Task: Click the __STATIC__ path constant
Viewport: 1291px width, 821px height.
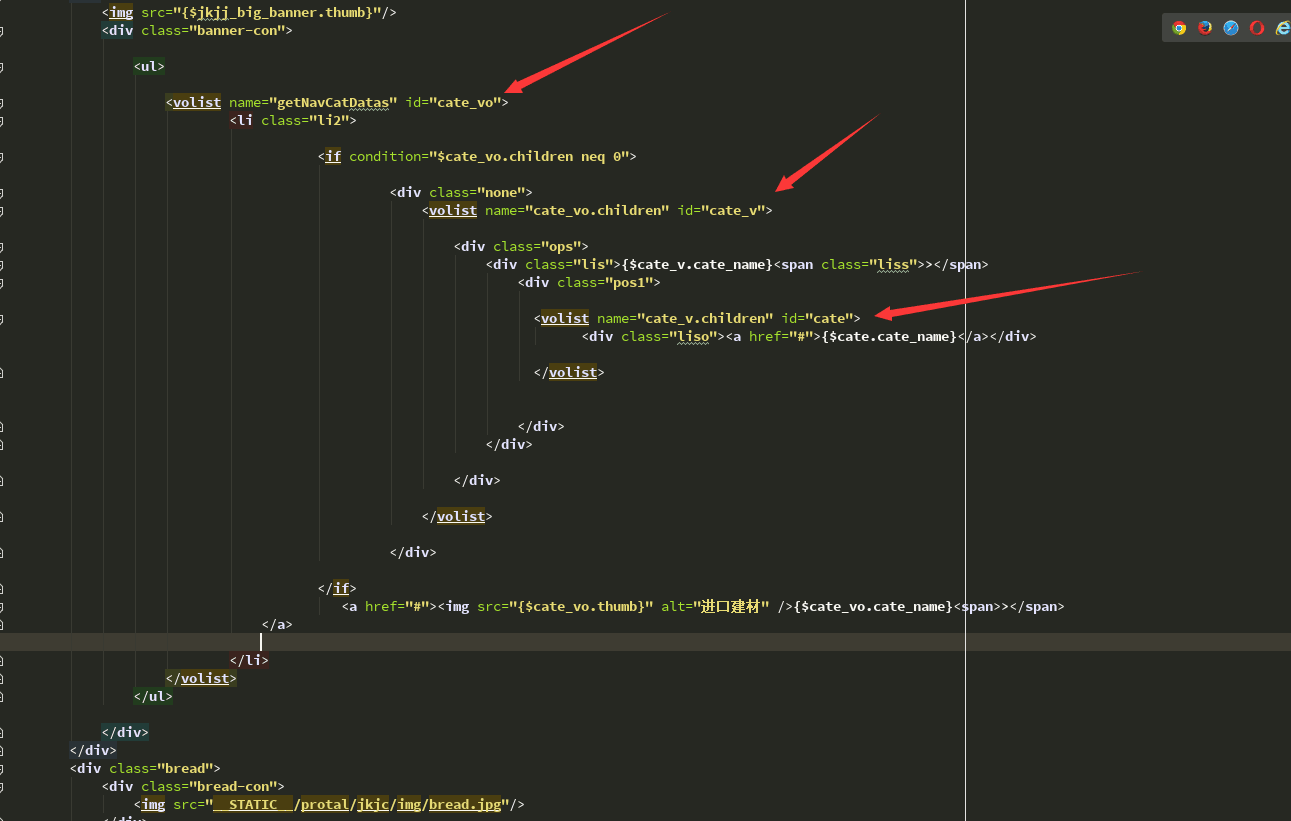Action: tap(253, 804)
